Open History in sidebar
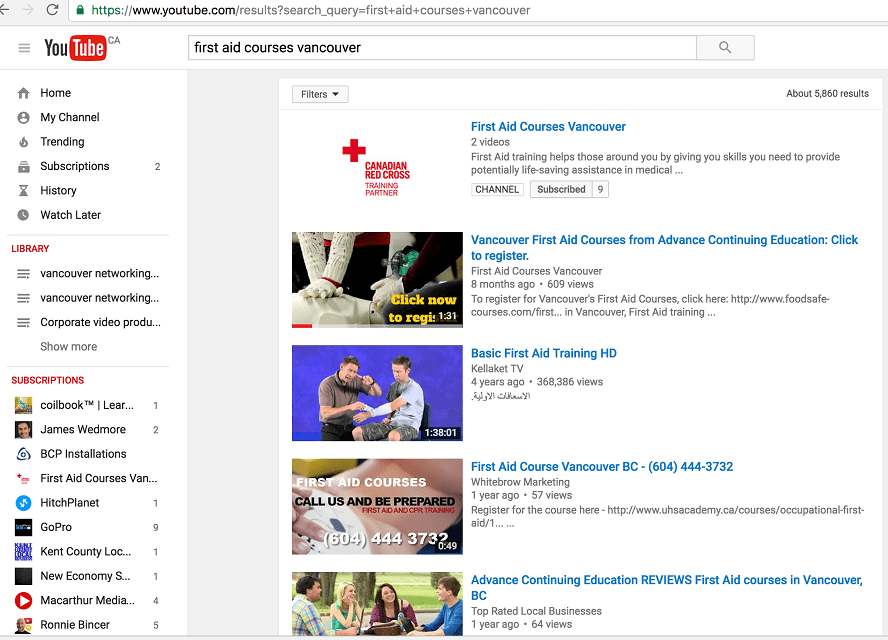Screen dimensions: 888x640 coord(58,190)
